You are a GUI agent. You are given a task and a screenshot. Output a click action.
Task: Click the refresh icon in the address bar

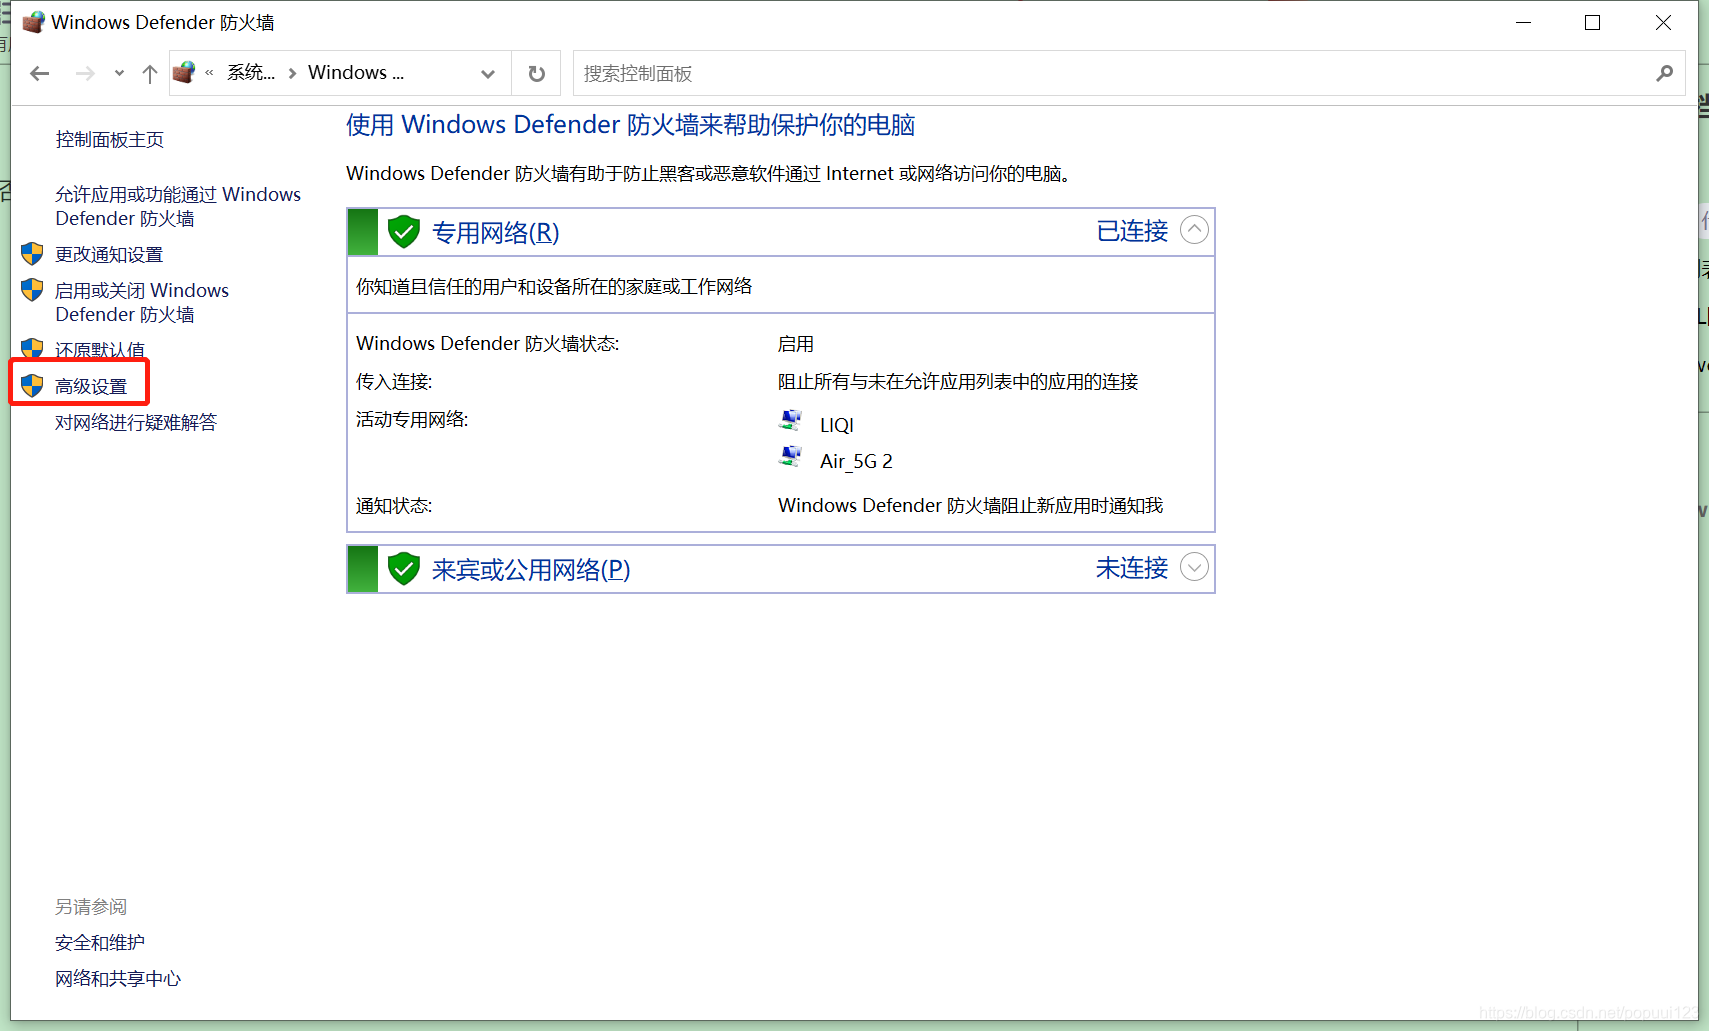pyautogui.click(x=536, y=72)
